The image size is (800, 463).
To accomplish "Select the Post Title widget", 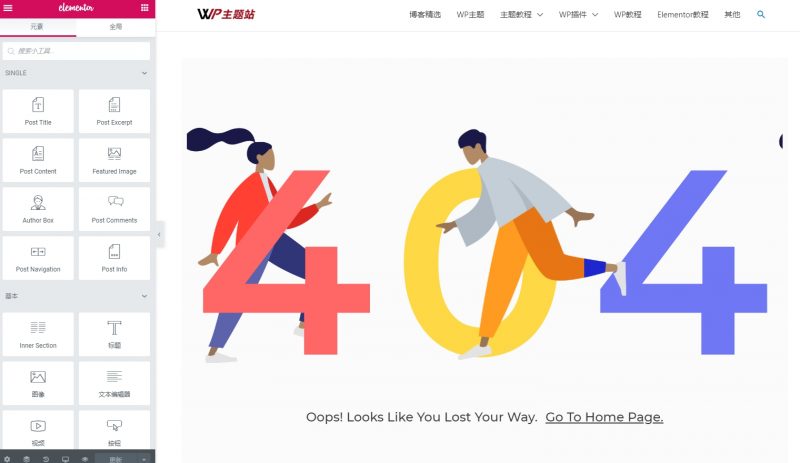I will (38, 111).
